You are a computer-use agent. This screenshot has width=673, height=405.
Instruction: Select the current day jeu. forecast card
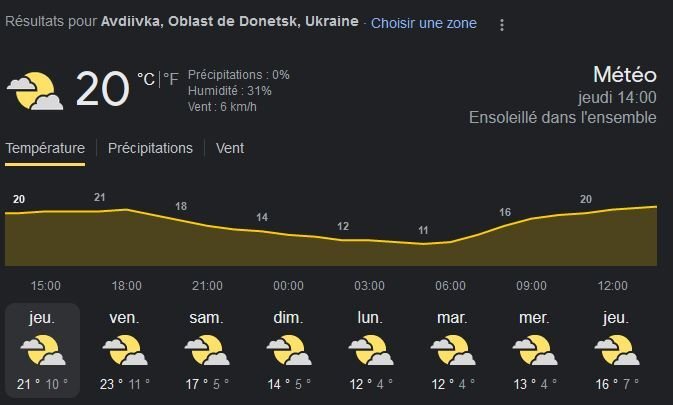pyautogui.click(x=43, y=350)
